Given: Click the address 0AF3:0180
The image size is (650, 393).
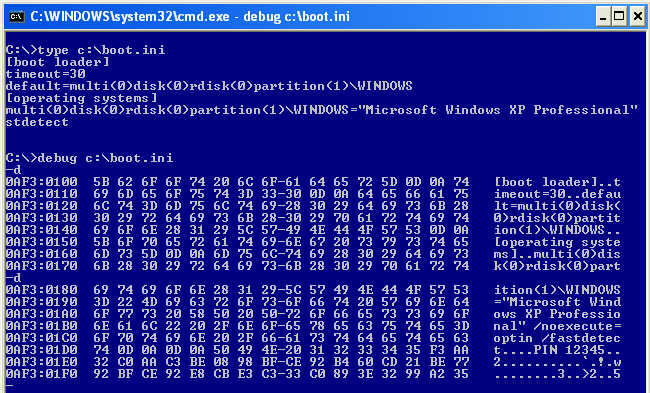Looking at the screenshot, I should coord(41,290).
